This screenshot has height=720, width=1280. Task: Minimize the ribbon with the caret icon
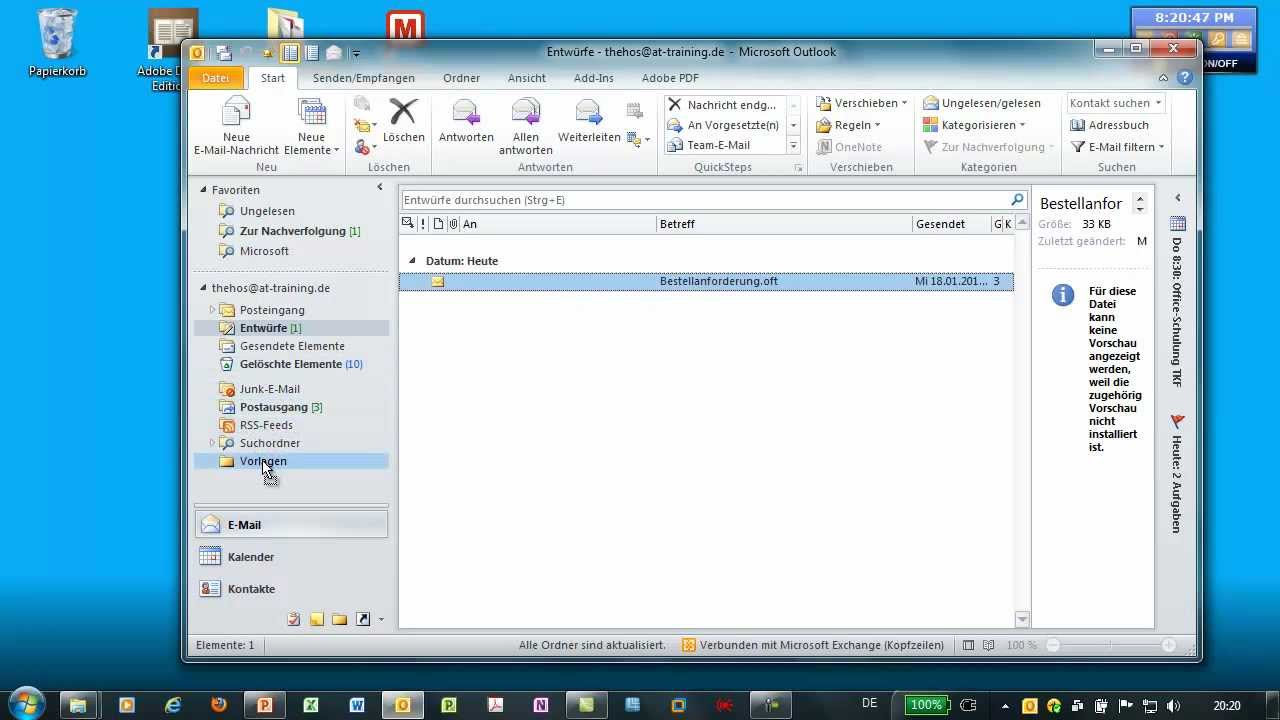(1163, 78)
